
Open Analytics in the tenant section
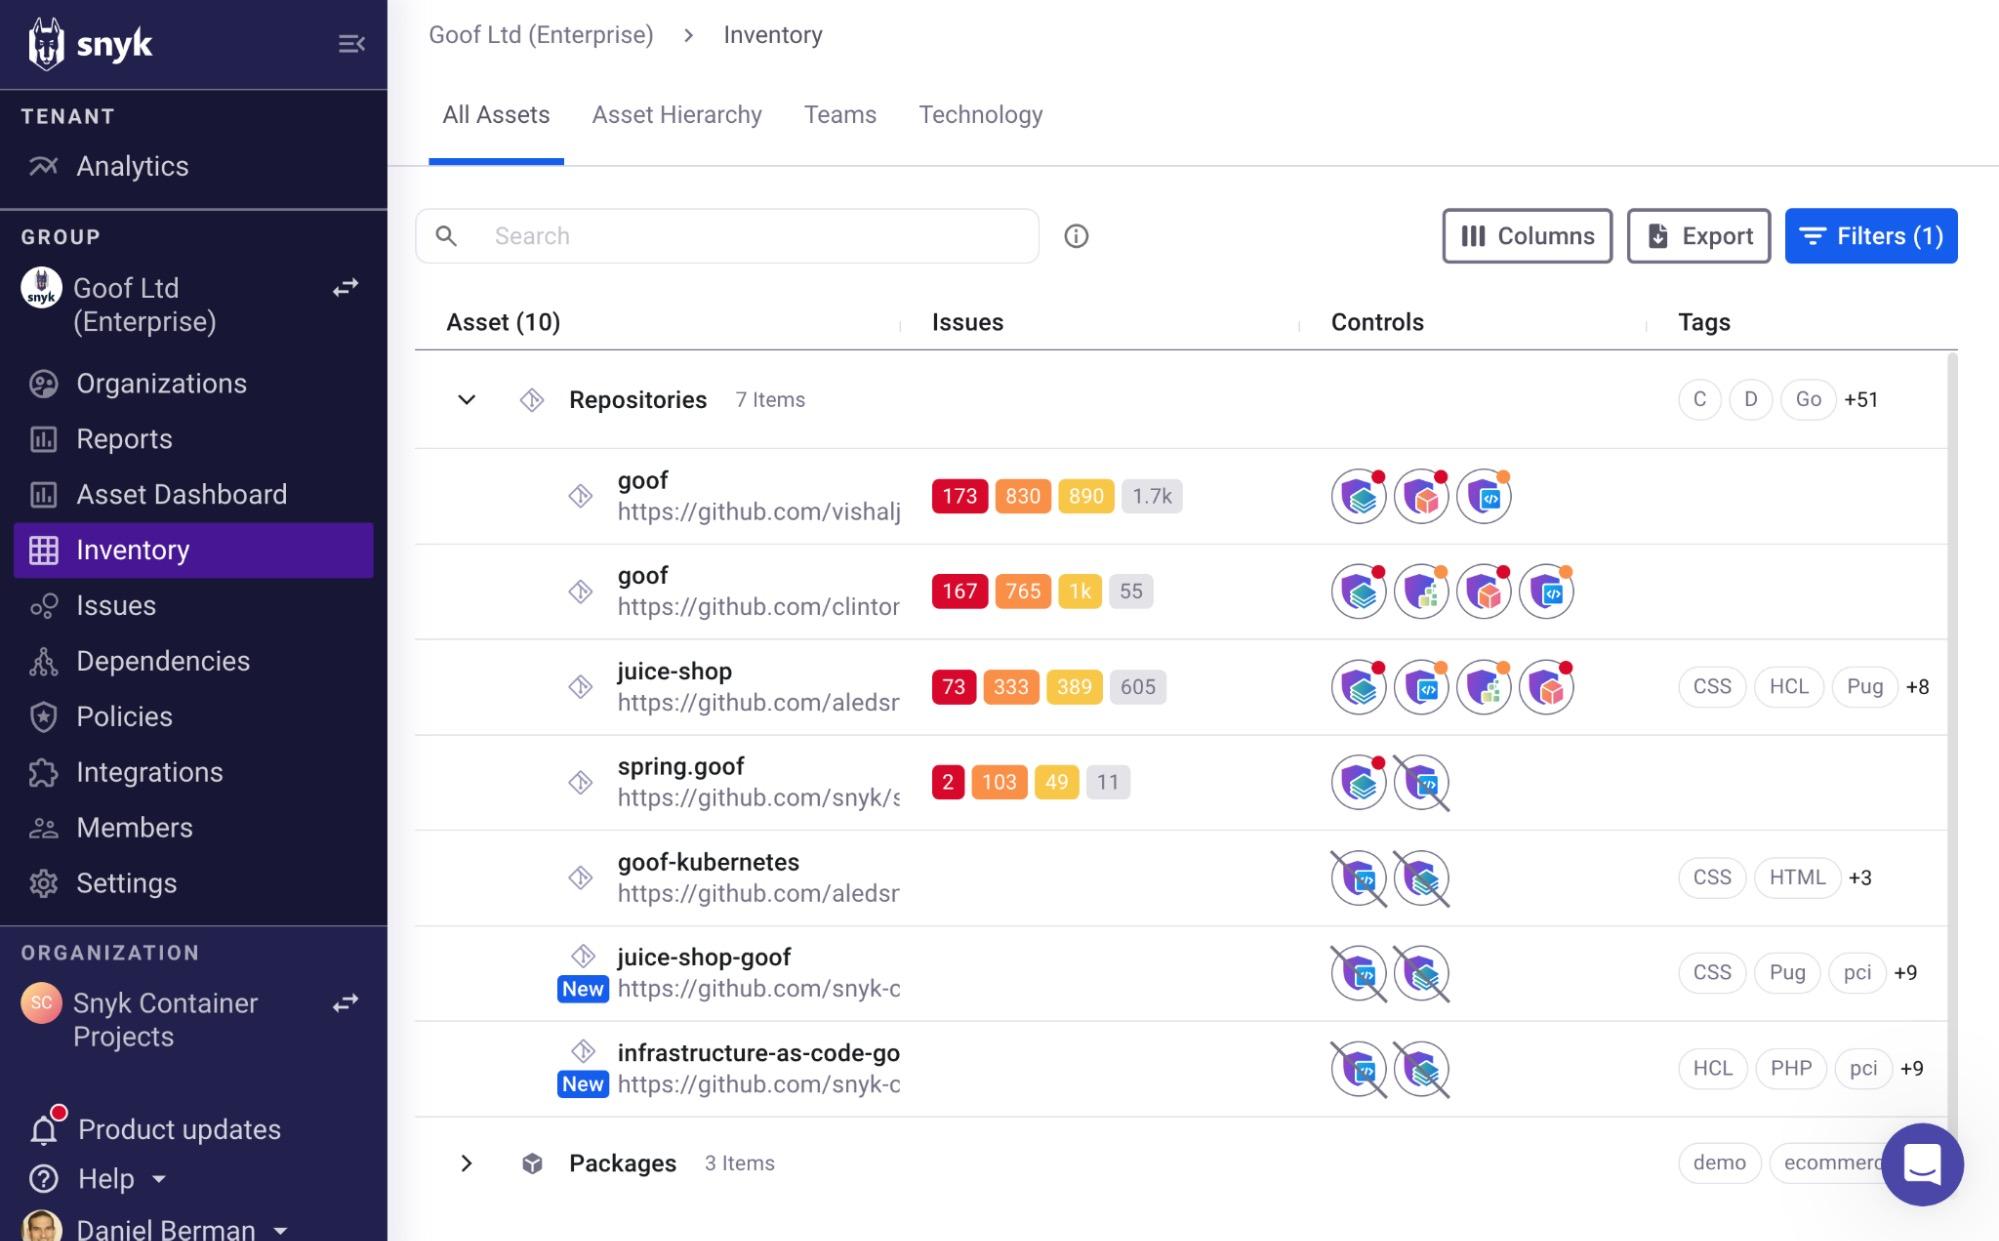point(132,166)
